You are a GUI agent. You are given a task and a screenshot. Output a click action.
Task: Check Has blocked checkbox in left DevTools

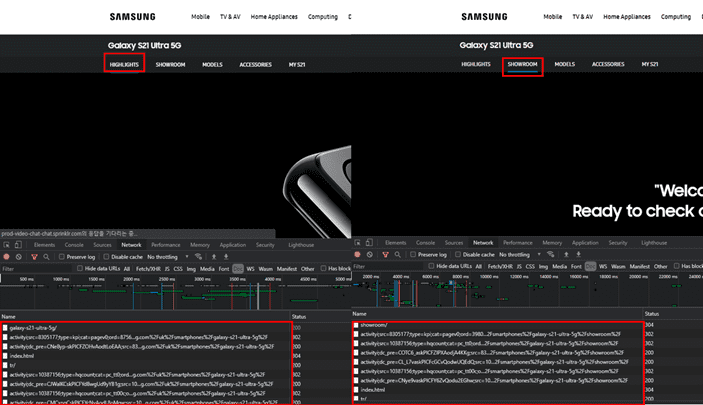(x=323, y=269)
